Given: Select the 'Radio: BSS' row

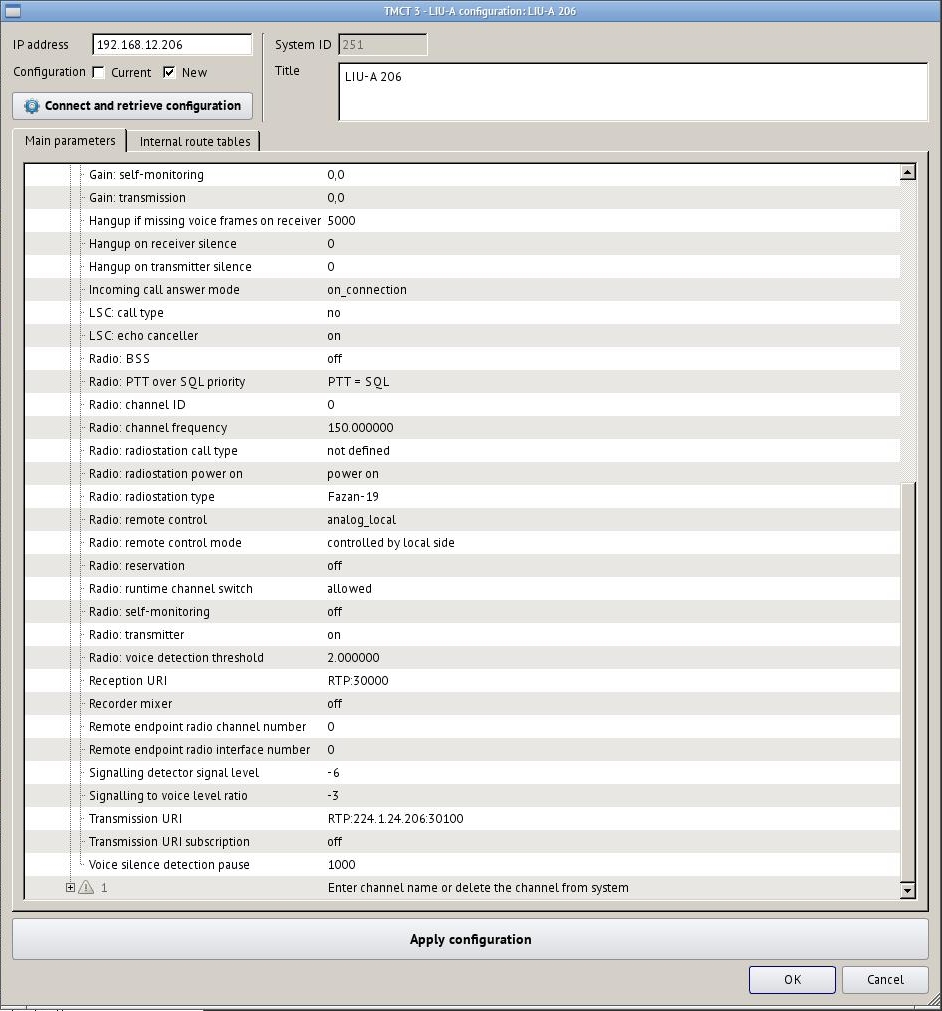Looking at the screenshot, I should [462, 358].
